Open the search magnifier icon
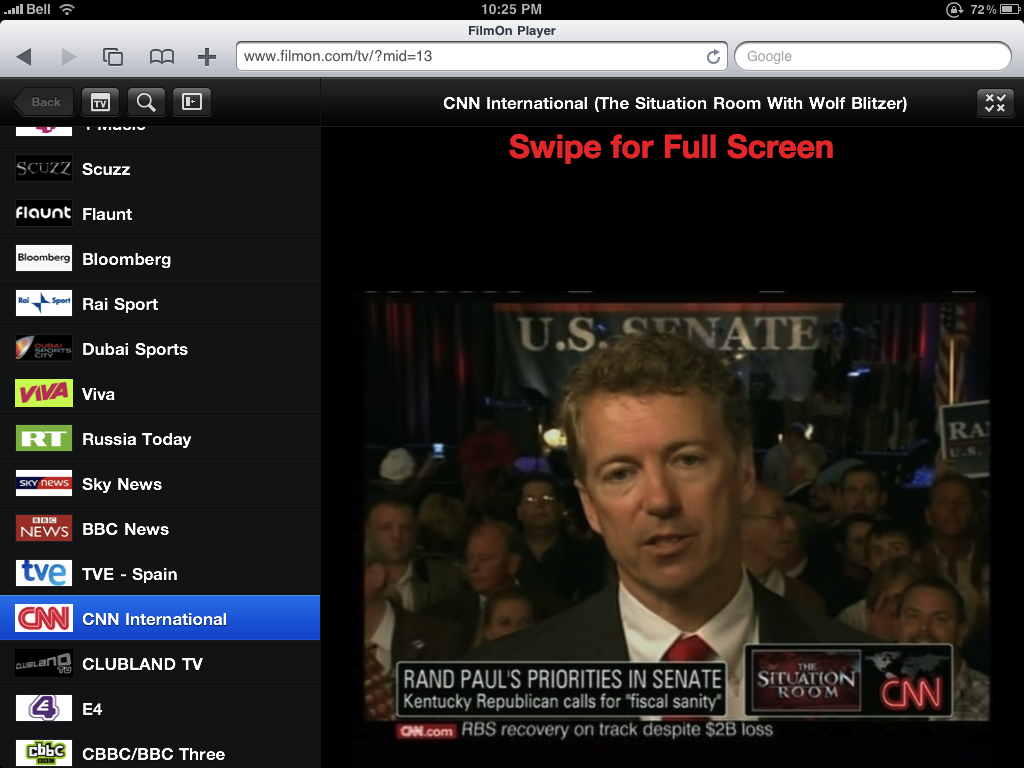The height and width of the screenshot is (768, 1024). 146,102
